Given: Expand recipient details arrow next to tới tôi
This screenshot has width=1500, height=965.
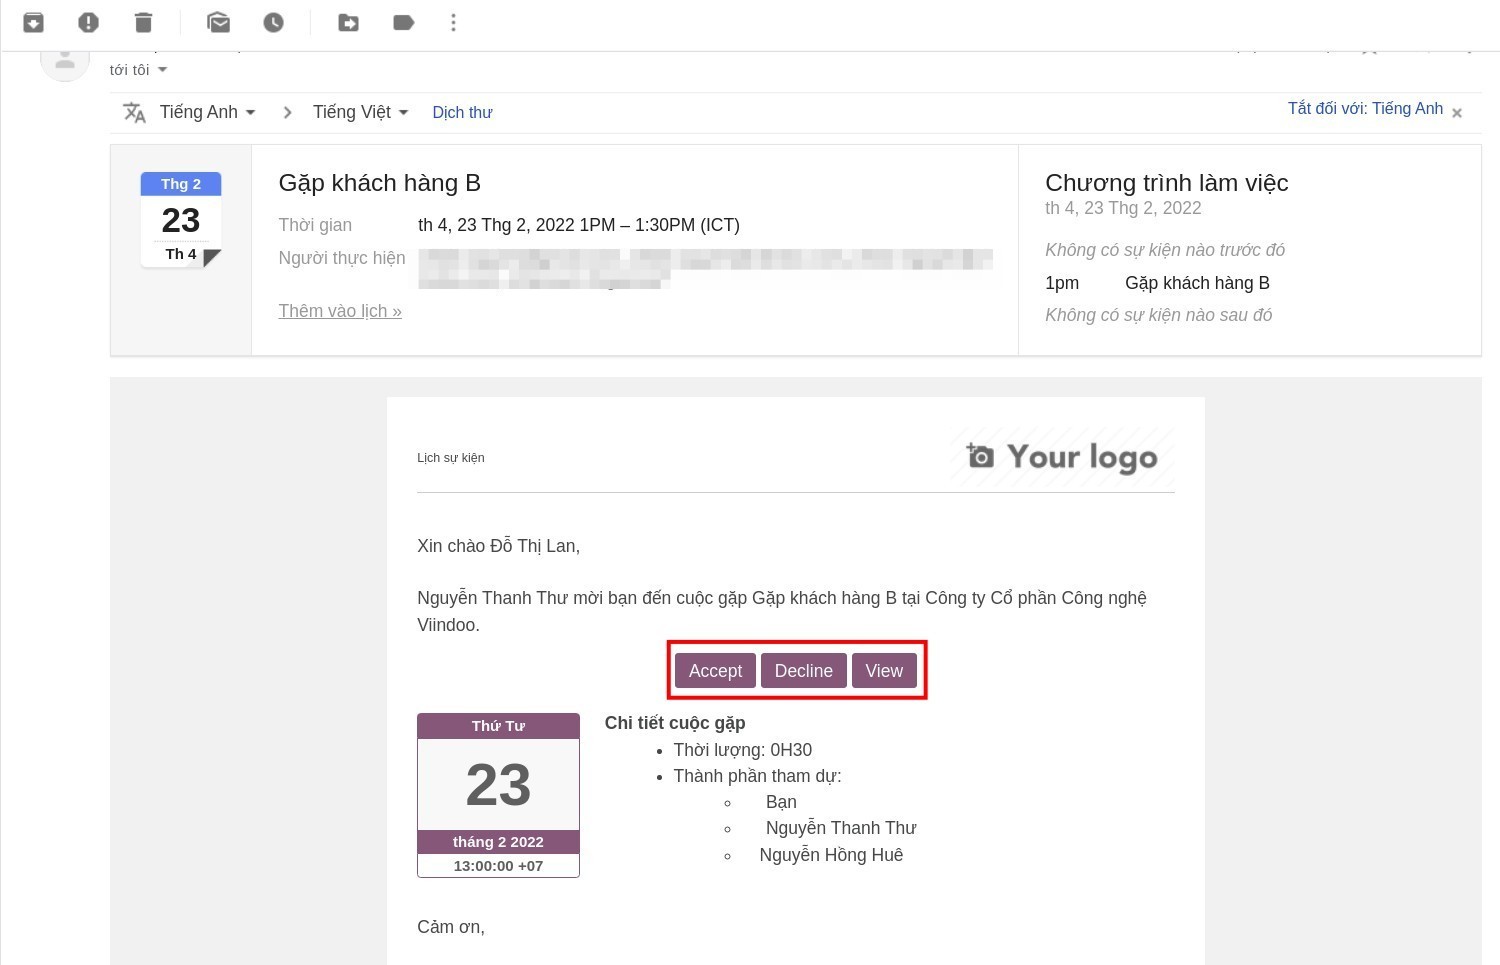Looking at the screenshot, I should tap(163, 70).
